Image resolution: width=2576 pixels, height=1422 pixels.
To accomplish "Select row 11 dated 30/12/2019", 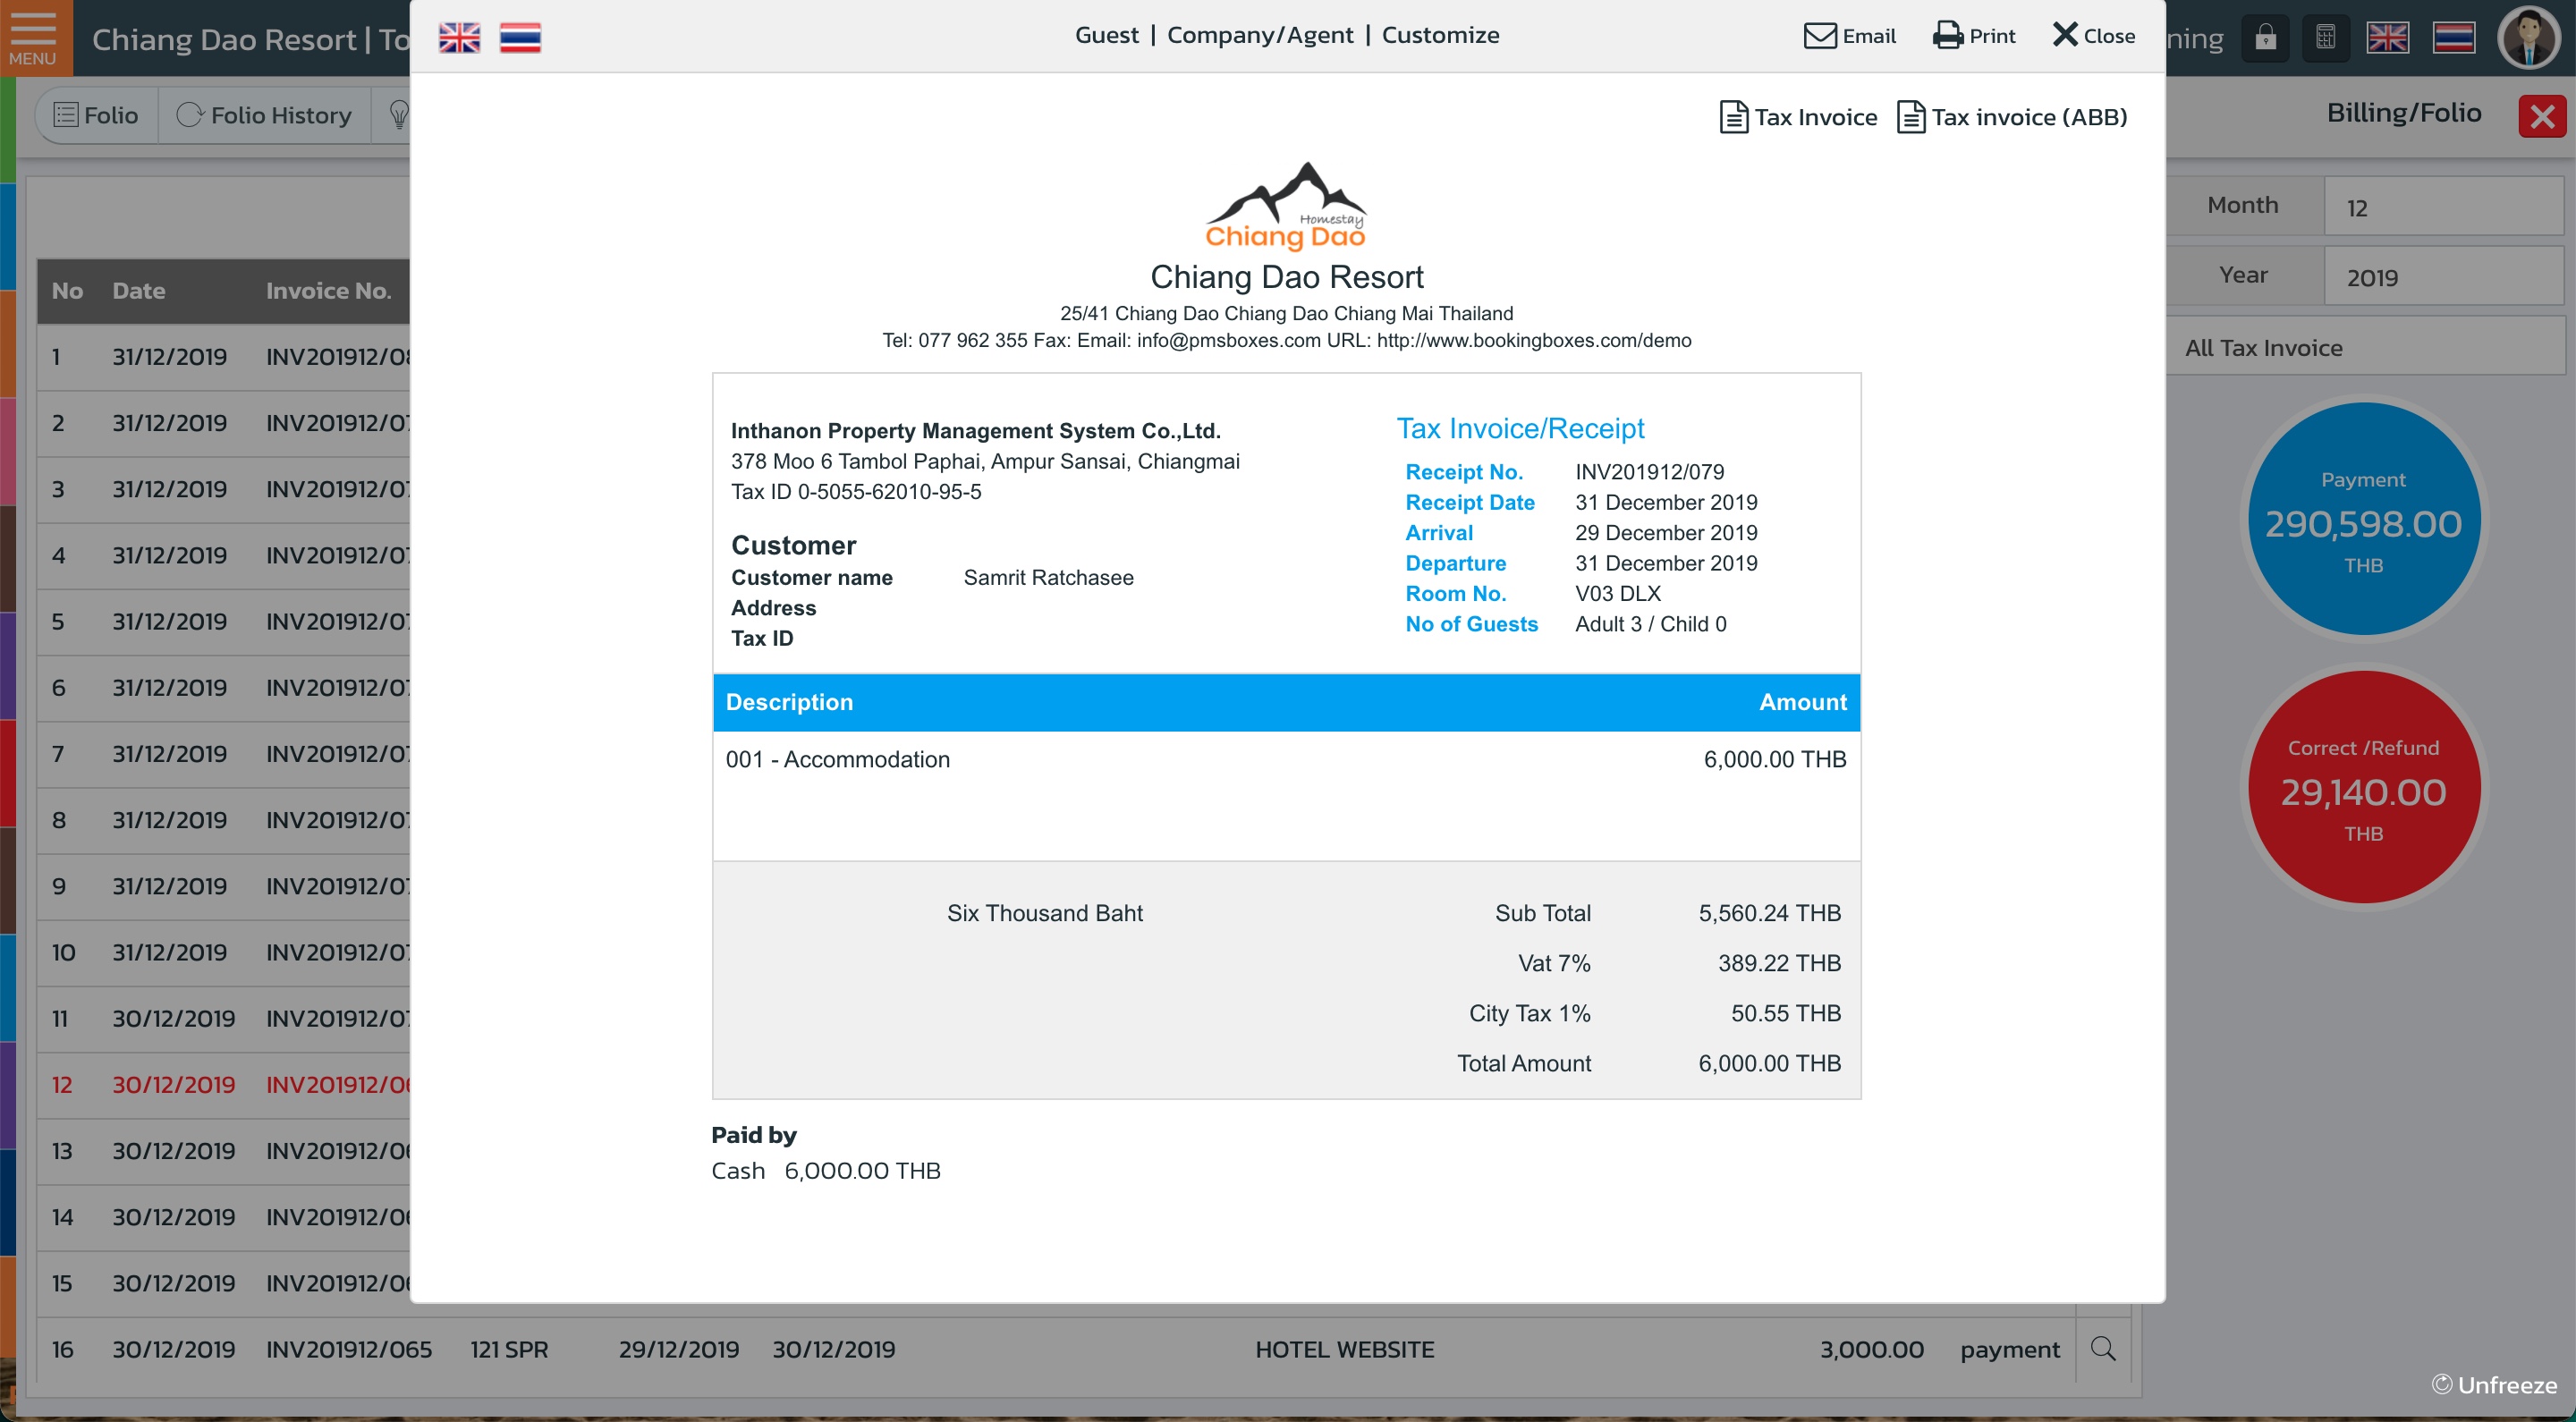I will pyautogui.click(x=223, y=1018).
